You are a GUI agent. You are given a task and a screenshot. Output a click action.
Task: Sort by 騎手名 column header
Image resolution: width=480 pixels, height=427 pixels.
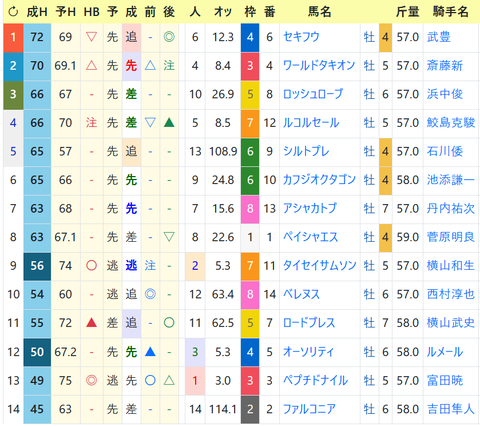tap(451, 12)
